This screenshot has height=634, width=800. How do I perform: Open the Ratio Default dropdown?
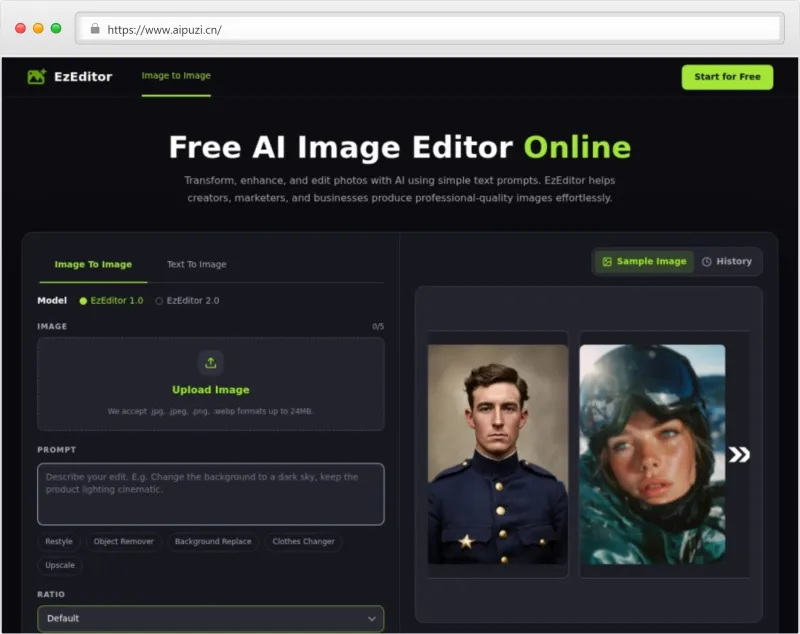click(211, 618)
